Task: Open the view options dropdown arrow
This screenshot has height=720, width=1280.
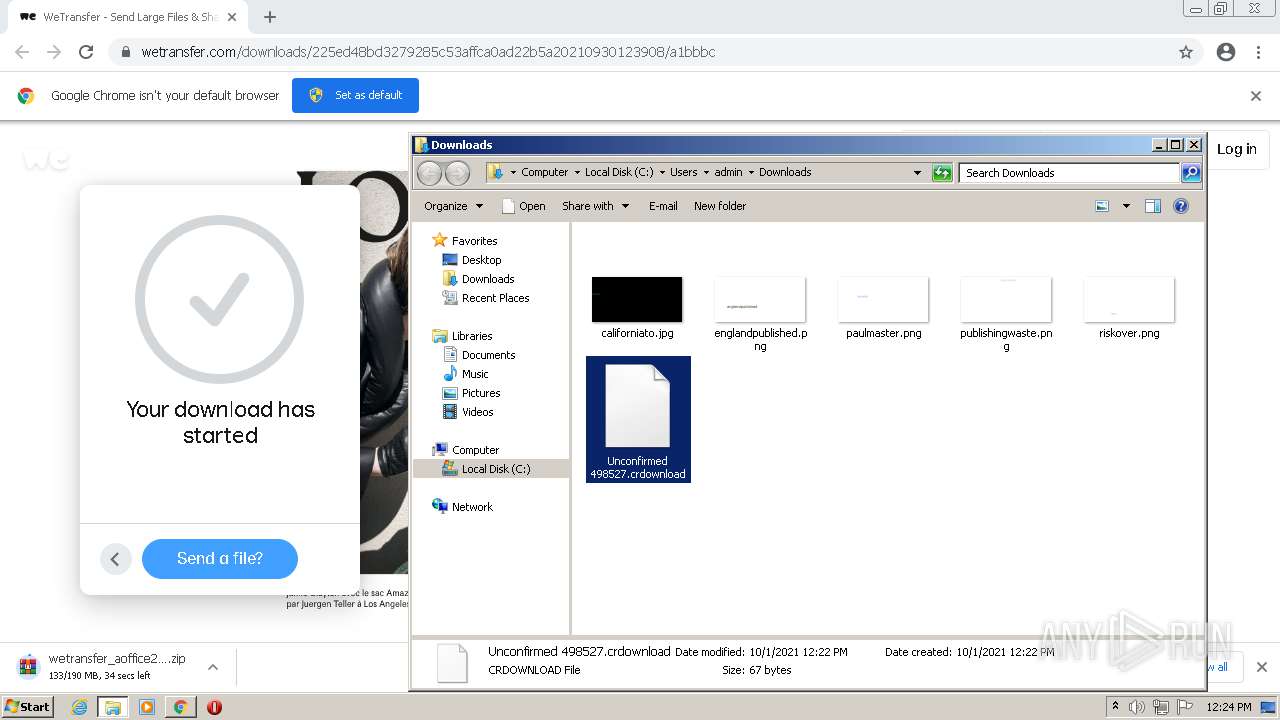Action: [x=1126, y=206]
